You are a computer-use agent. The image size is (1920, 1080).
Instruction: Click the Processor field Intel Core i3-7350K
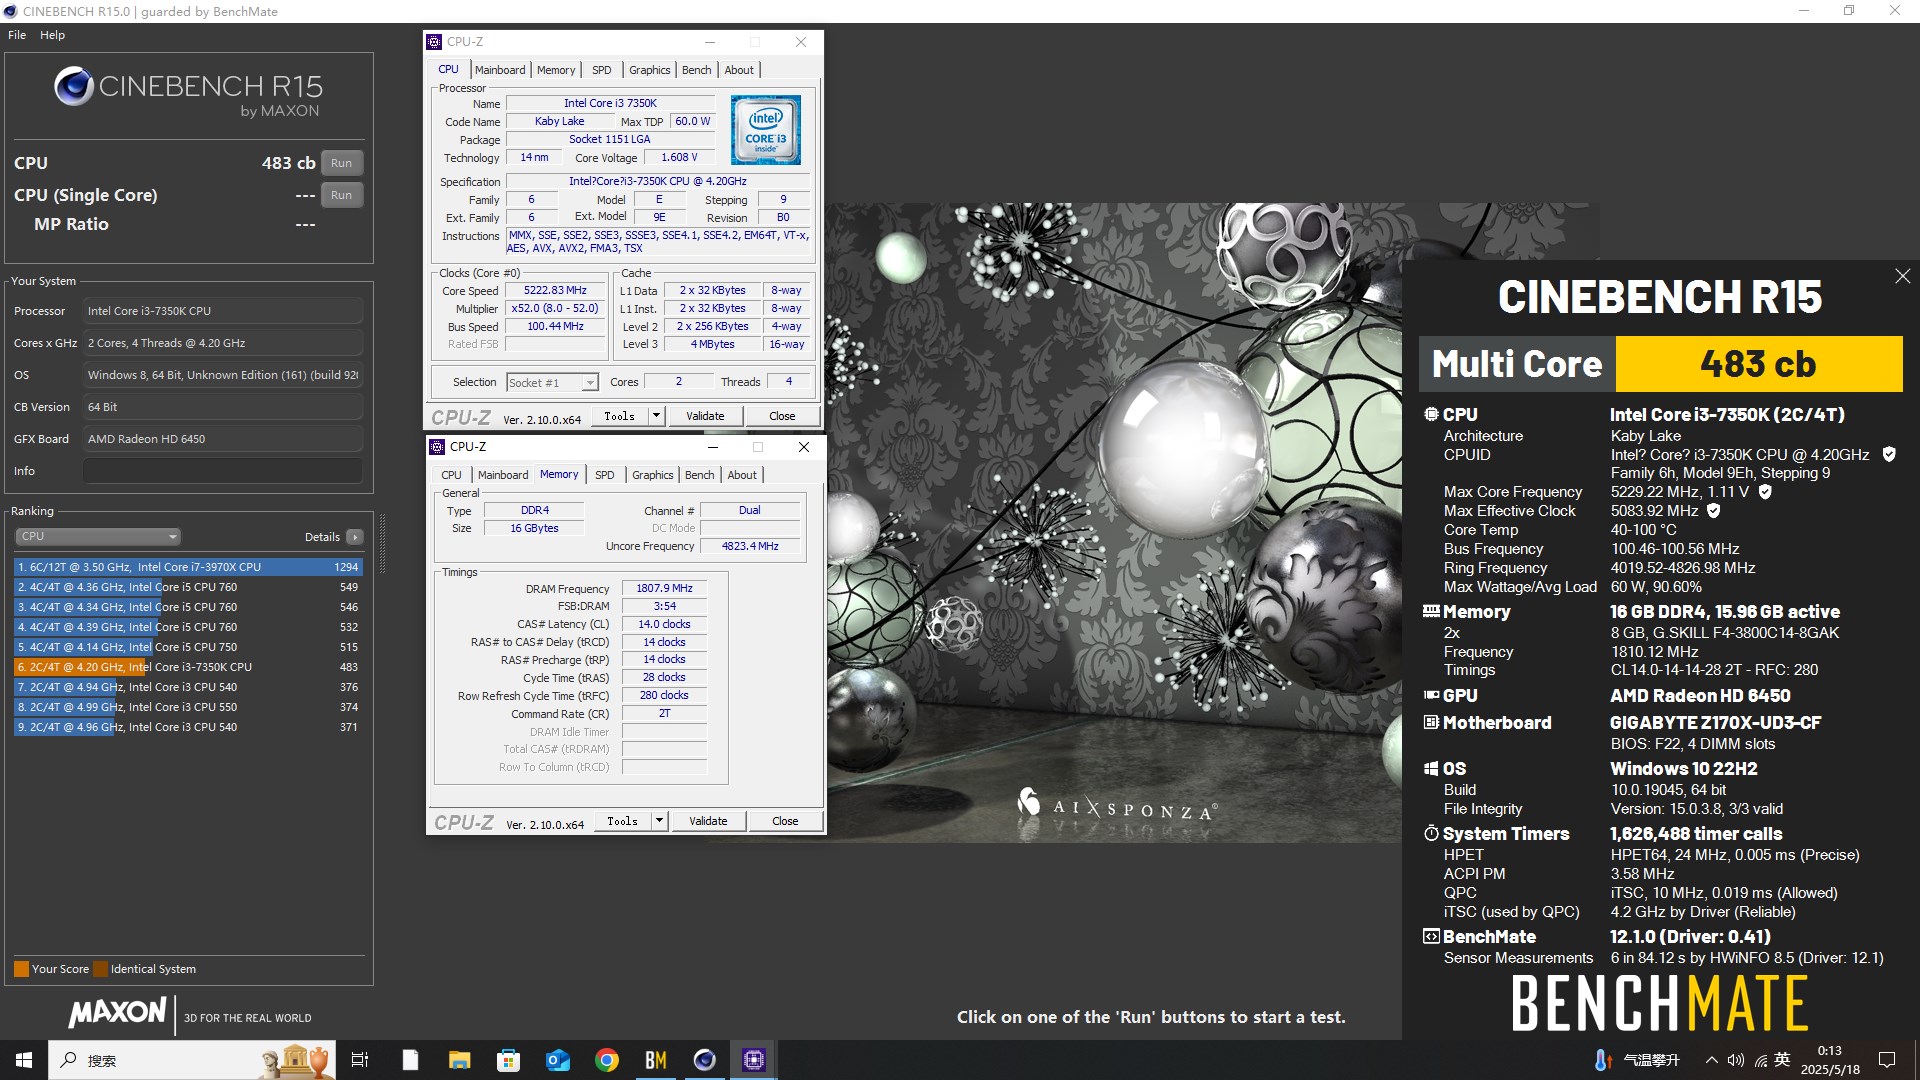(x=222, y=311)
